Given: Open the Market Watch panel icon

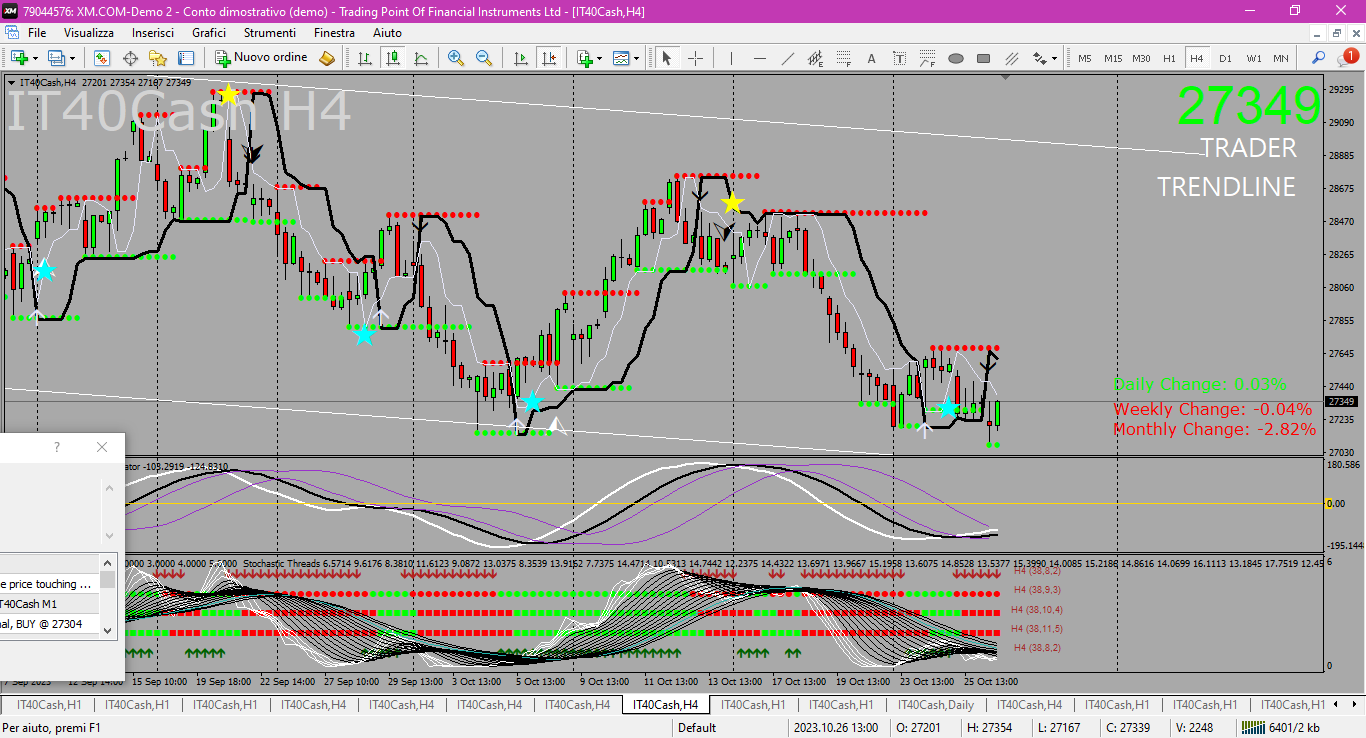Looking at the screenshot, I should click(101, 58).
